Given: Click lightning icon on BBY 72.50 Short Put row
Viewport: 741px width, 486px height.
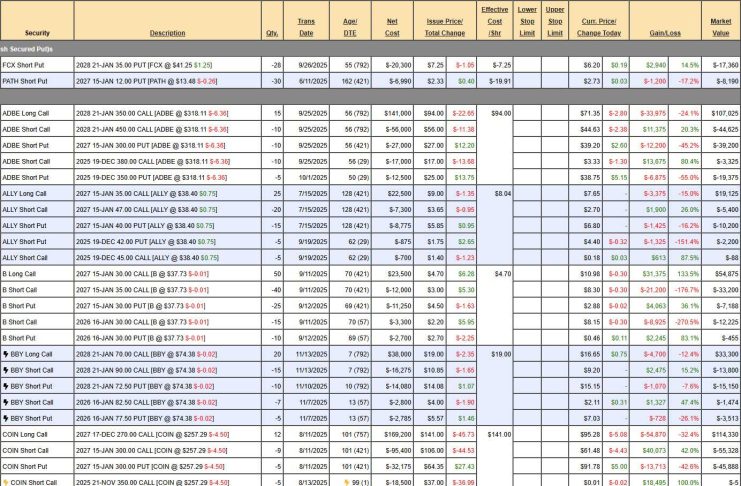Looking at the screenshot, I should 5,384.
